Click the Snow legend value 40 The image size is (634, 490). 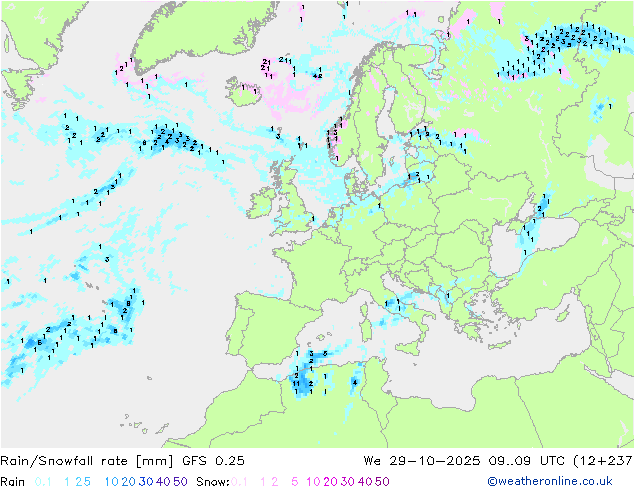(x=365, y=482)
